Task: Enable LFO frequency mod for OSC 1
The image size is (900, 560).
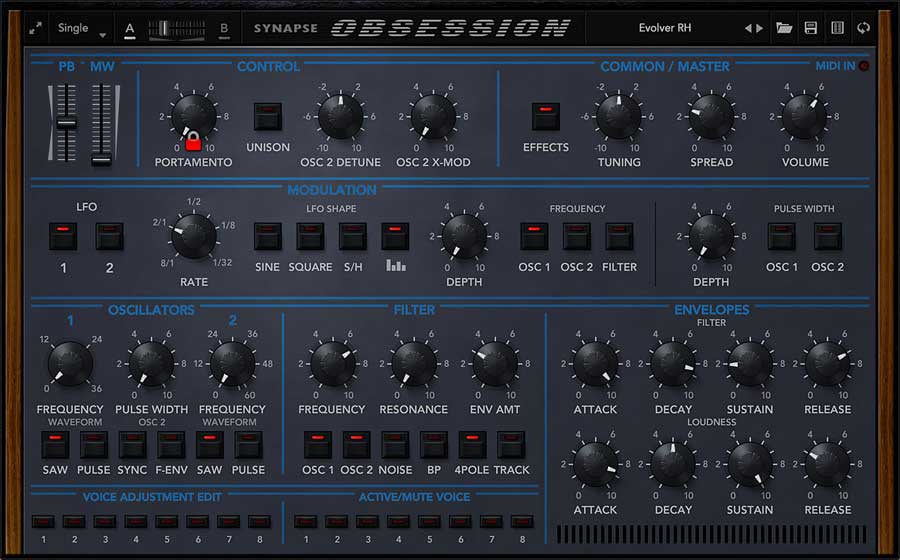Action: [534, 236]
